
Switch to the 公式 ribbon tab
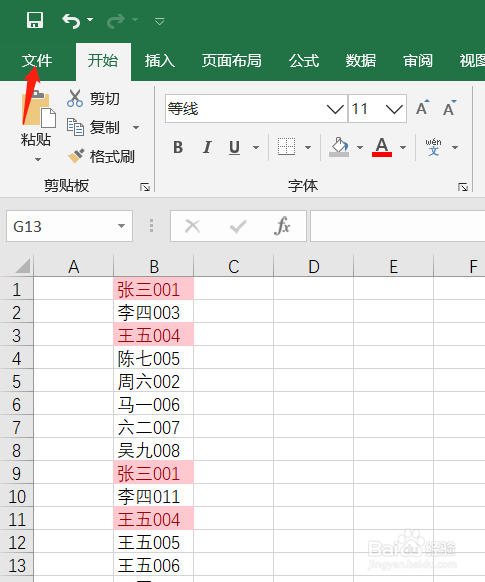tap(304, 61)
